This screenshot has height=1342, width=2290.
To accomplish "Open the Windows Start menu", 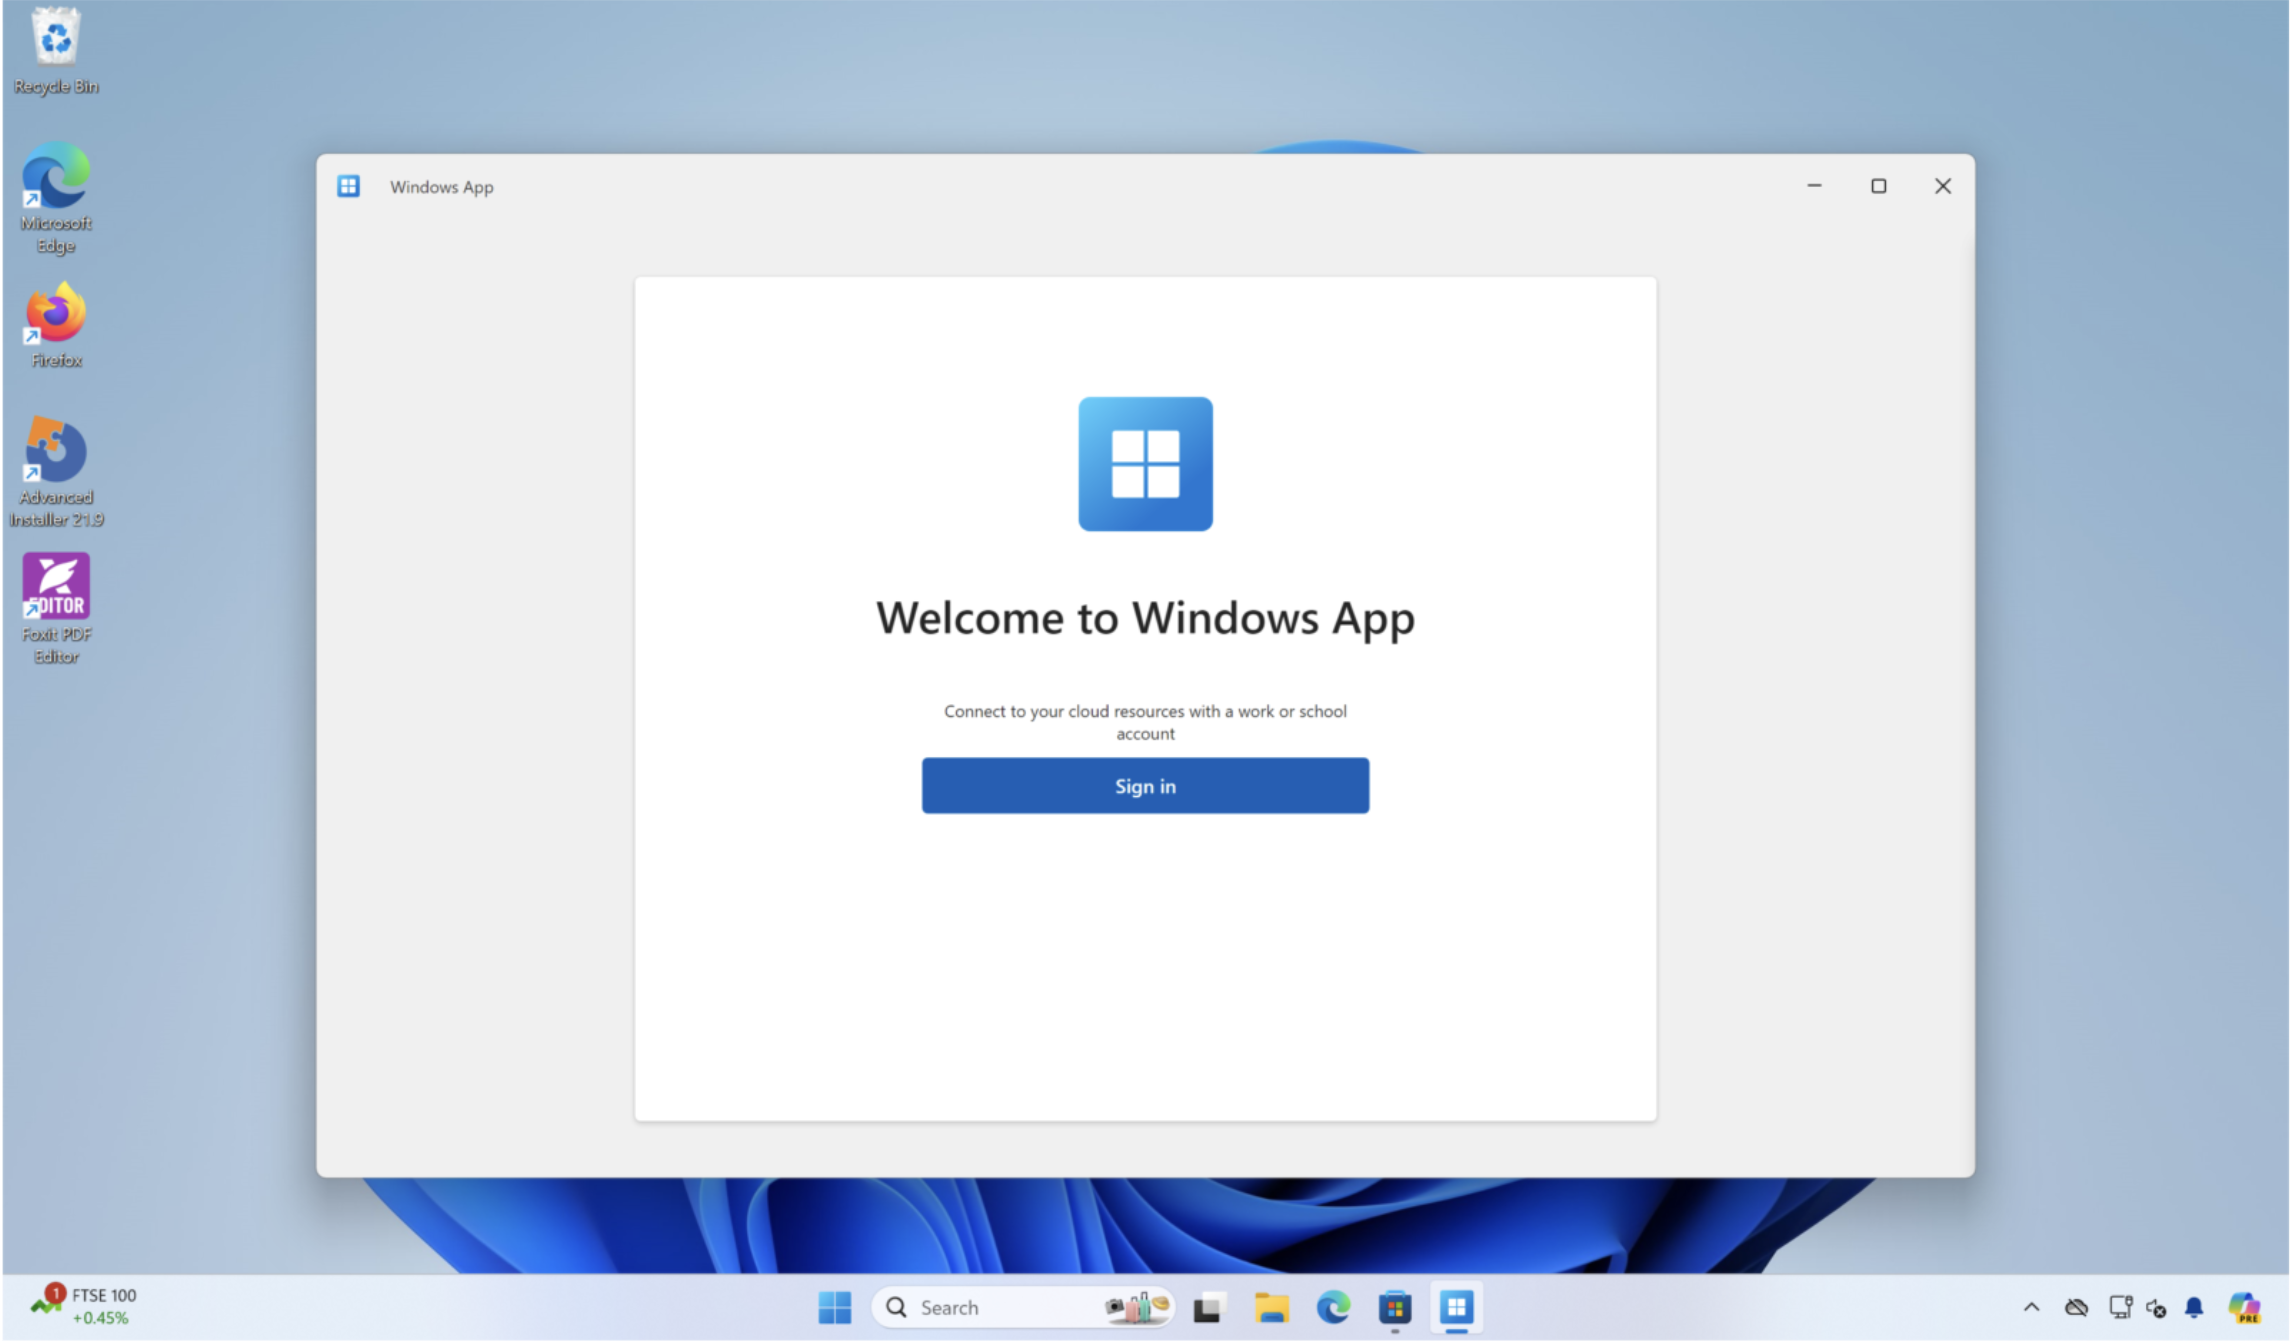I will [x=834, y=1307].
